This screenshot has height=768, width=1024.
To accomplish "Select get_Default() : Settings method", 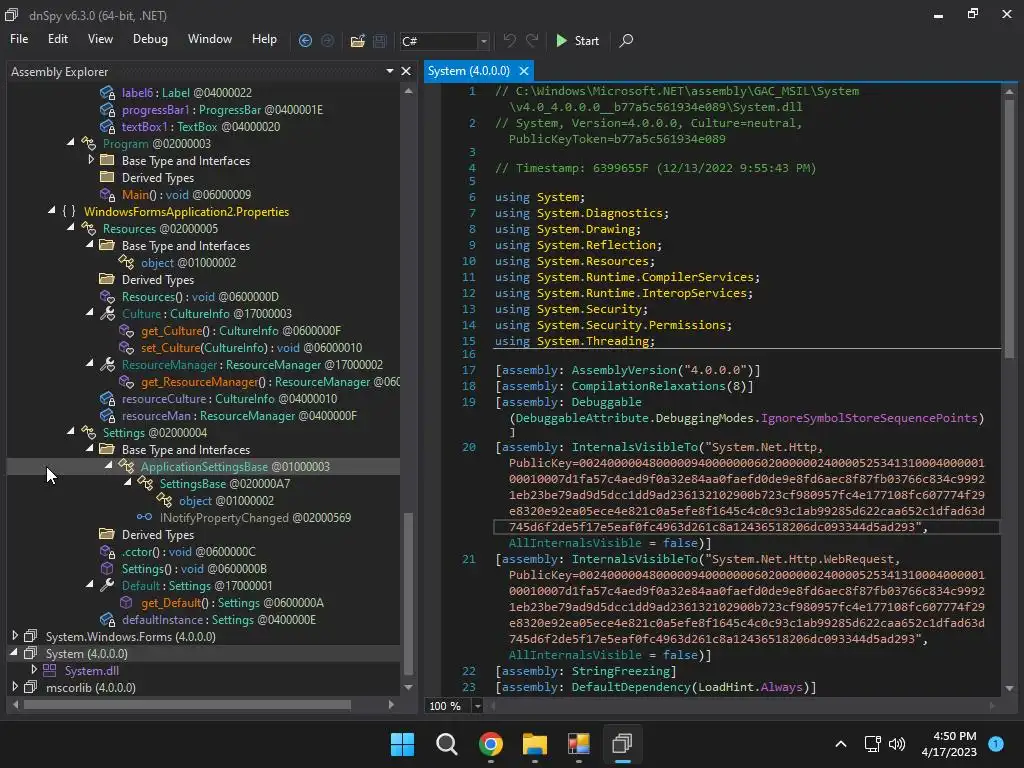I will coord(232,602).
